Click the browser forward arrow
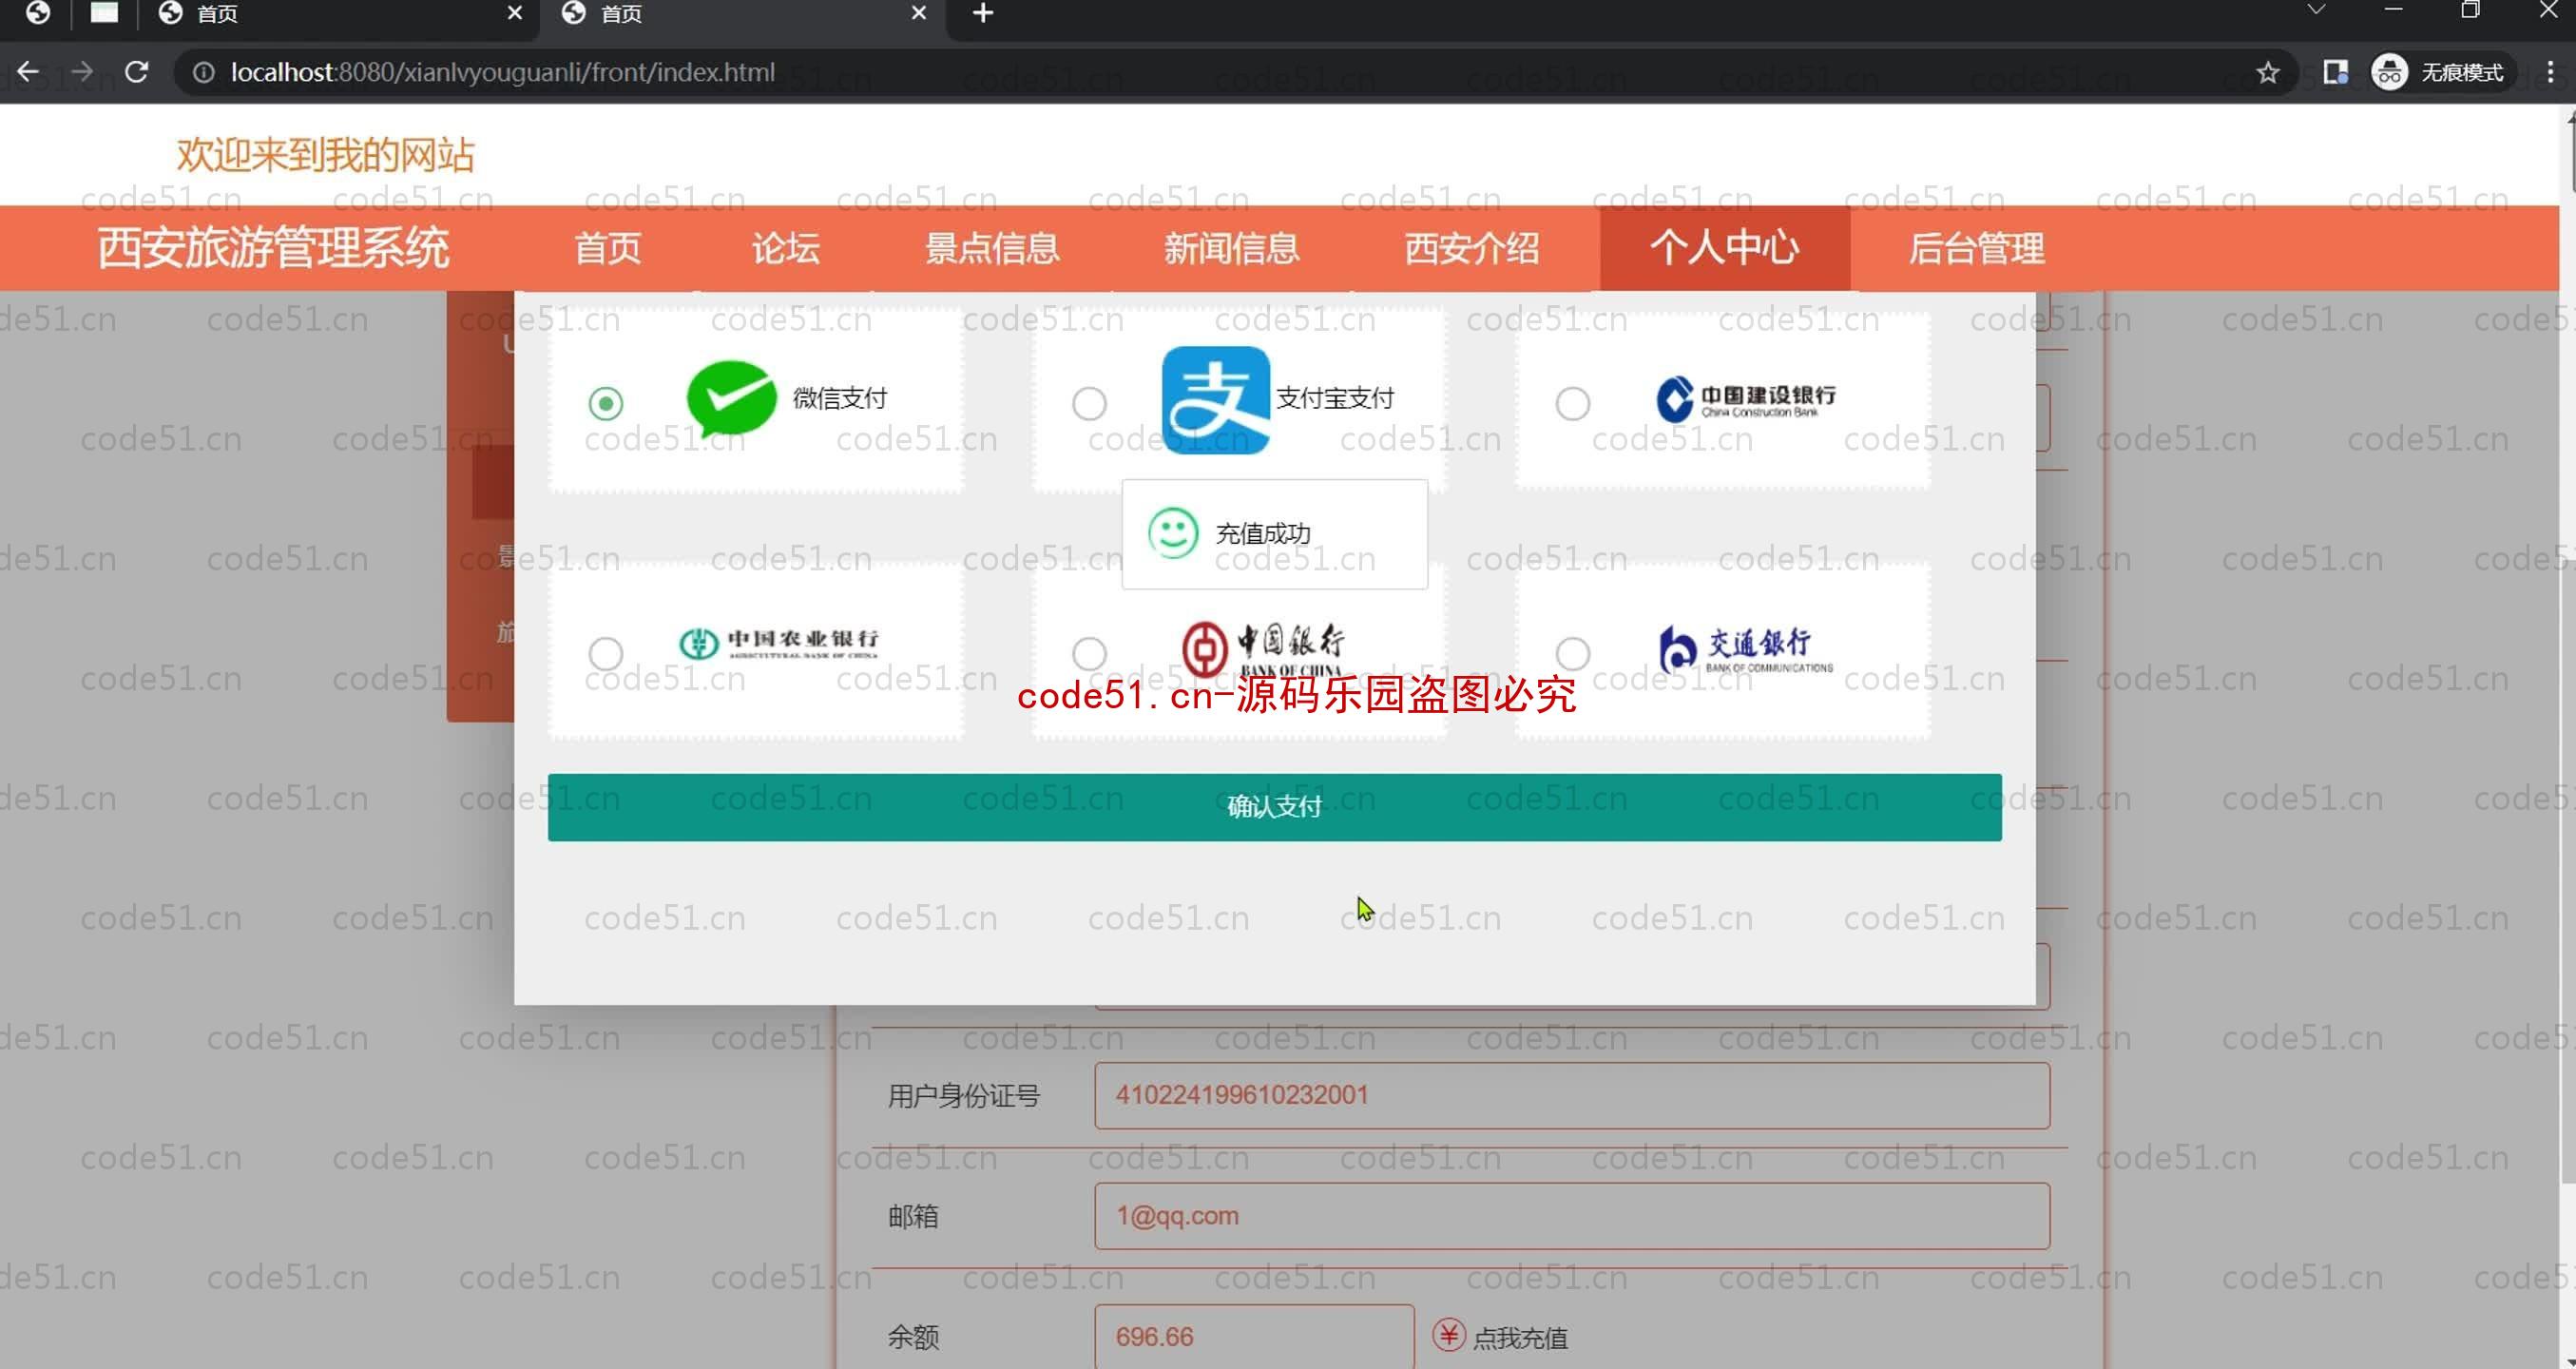This screenshot has height=1369, width=2576. coord(82,72)
